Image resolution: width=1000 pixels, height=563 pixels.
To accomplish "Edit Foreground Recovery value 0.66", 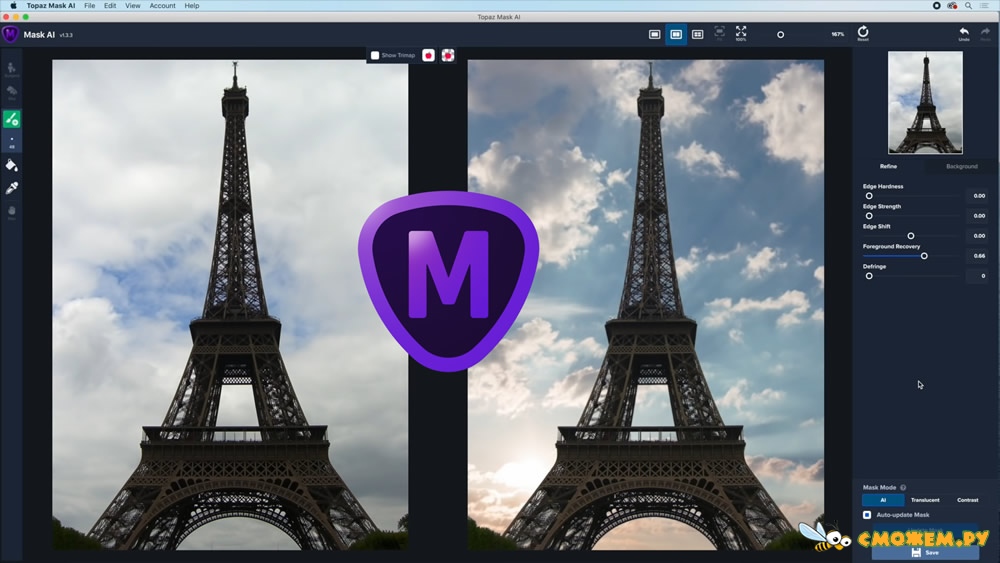I will [979, 256].
